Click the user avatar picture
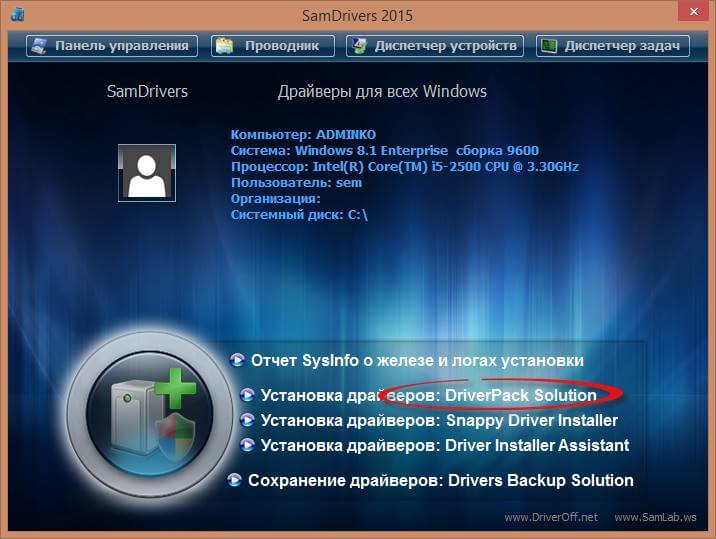Viewport: 716px width, 539px height. 147,173
